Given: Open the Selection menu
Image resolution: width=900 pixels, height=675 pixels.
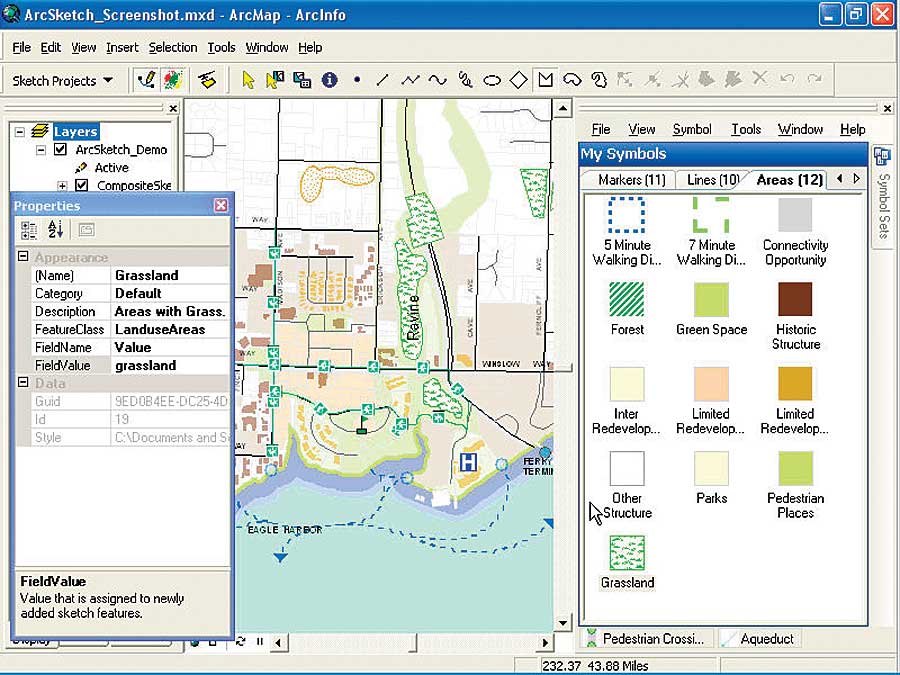Looking at the screenshot, I should click(173, 47).
